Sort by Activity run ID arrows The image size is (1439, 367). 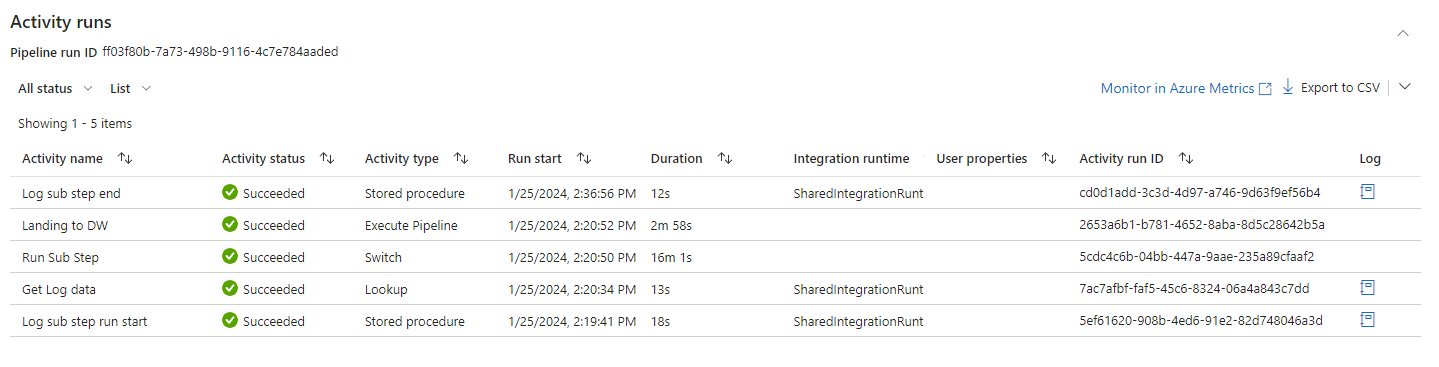(1186, 158)
